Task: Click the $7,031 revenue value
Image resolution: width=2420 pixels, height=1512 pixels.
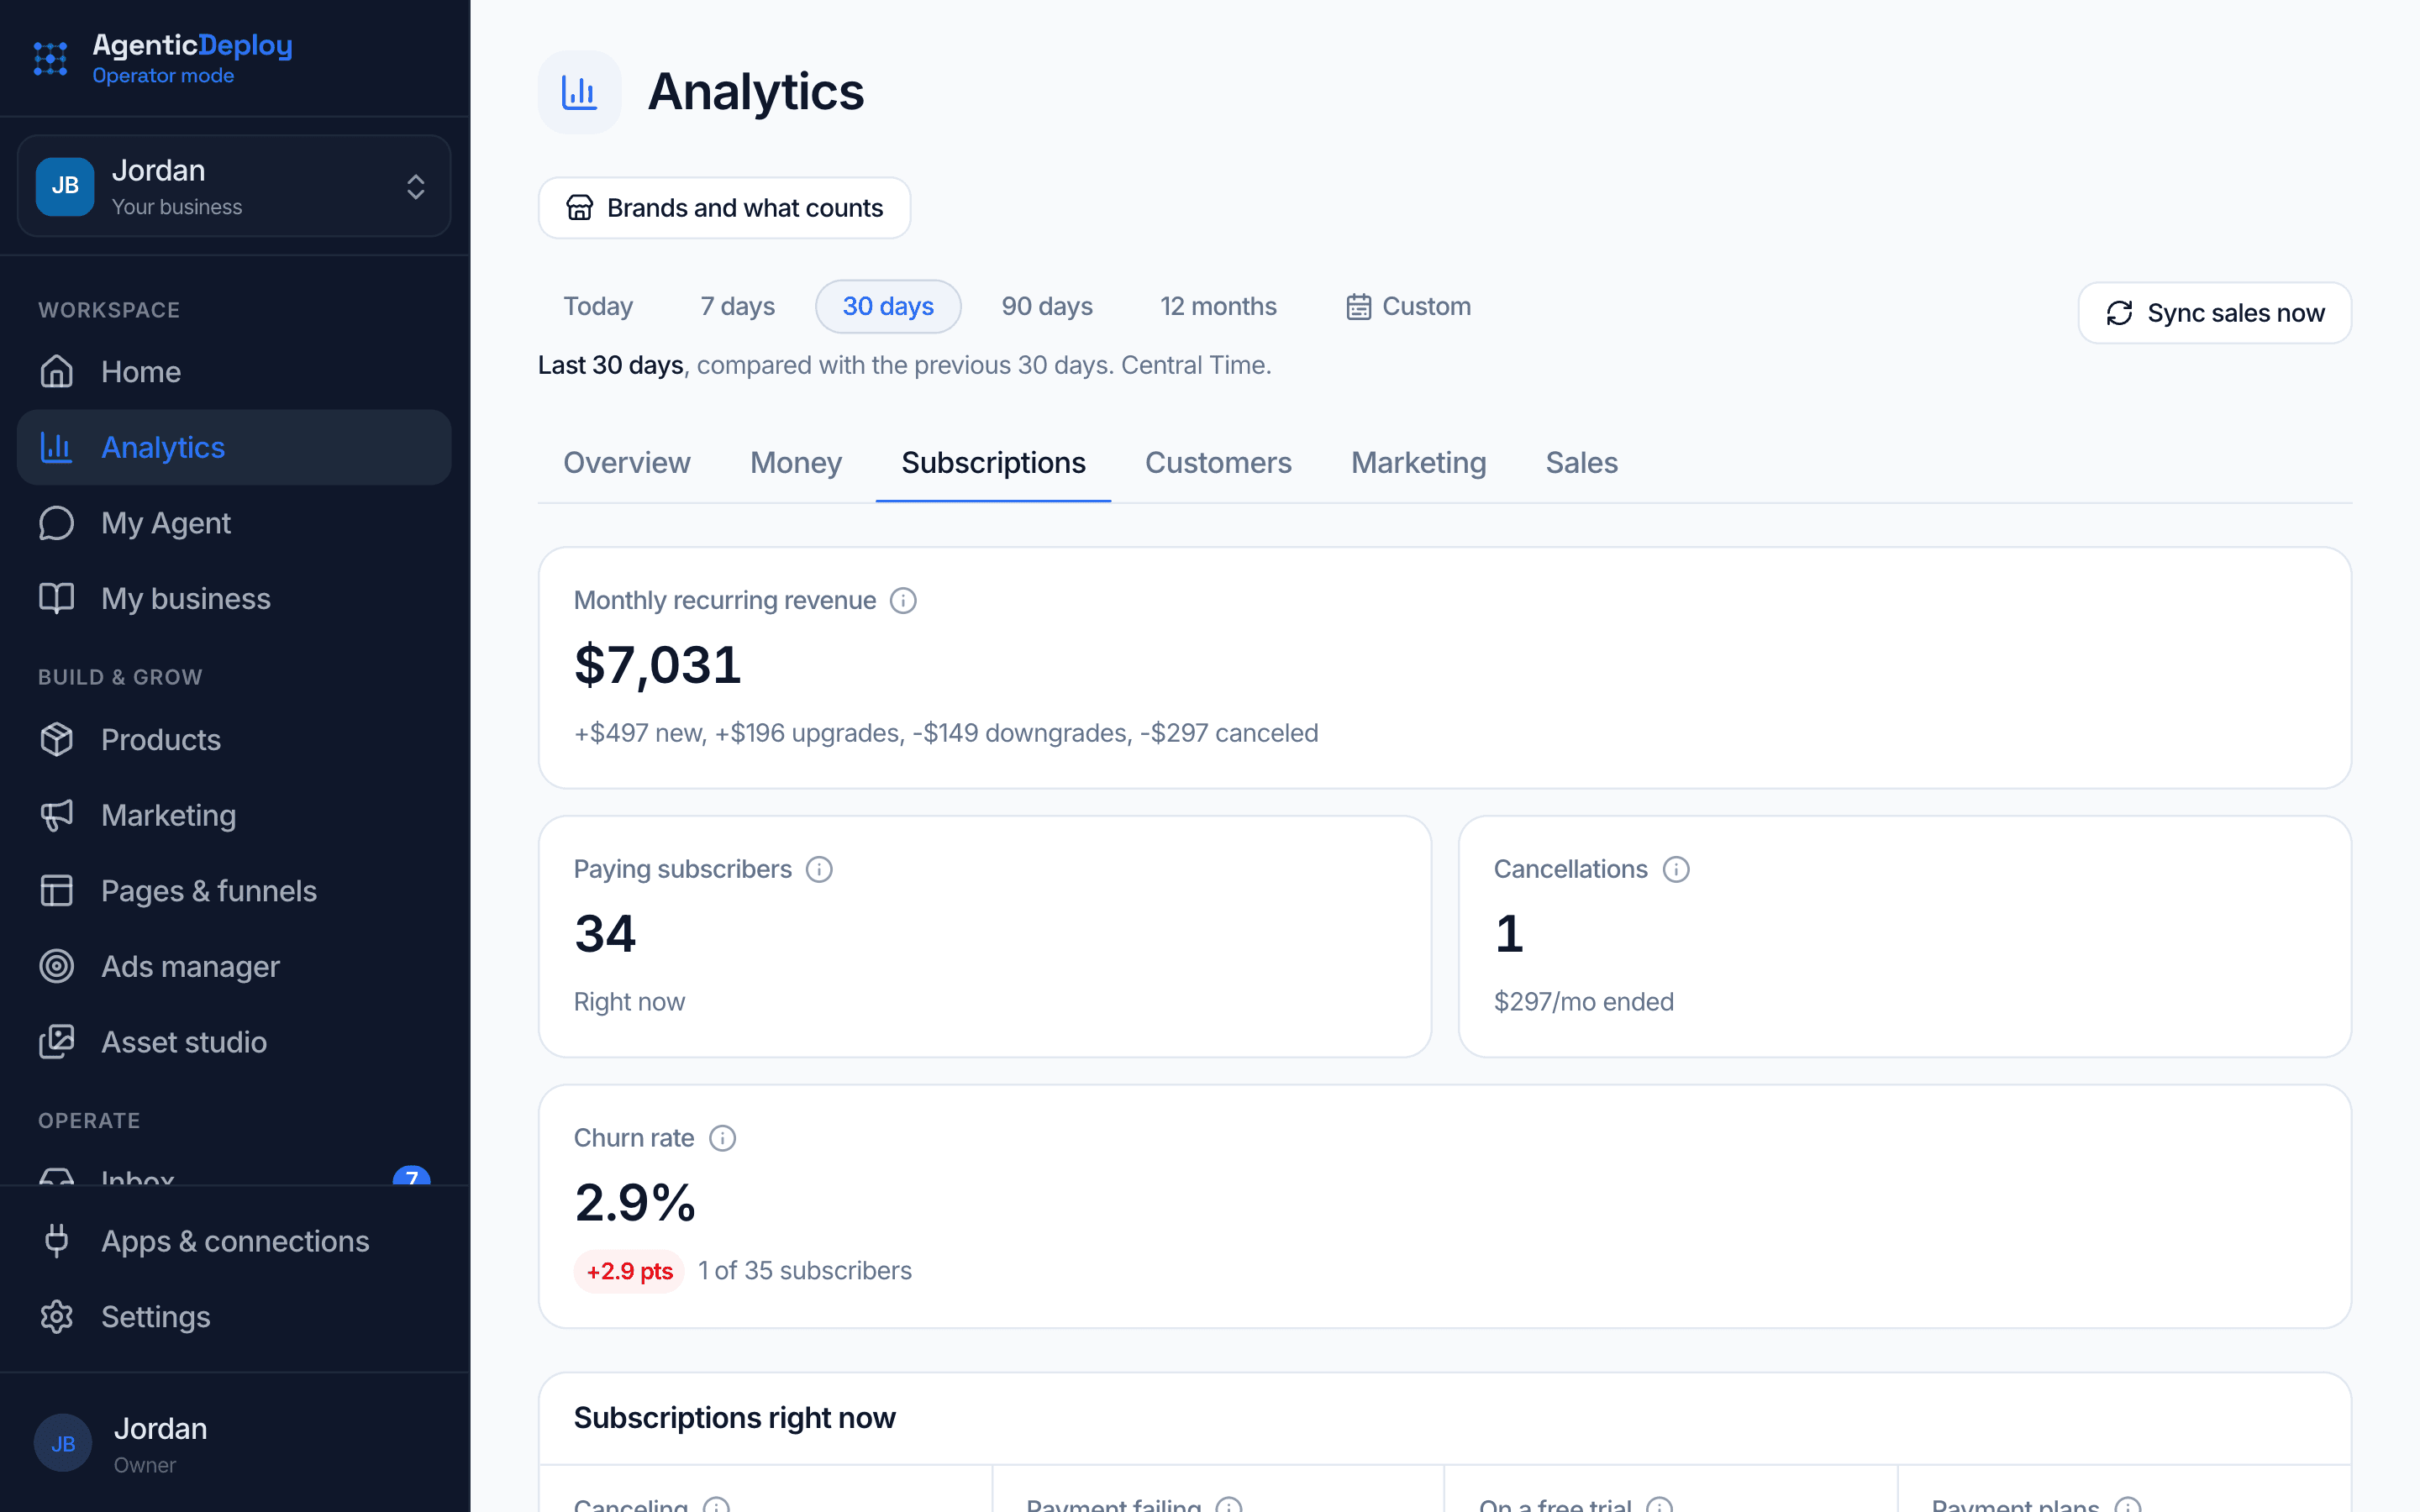Action: [657, 665]
